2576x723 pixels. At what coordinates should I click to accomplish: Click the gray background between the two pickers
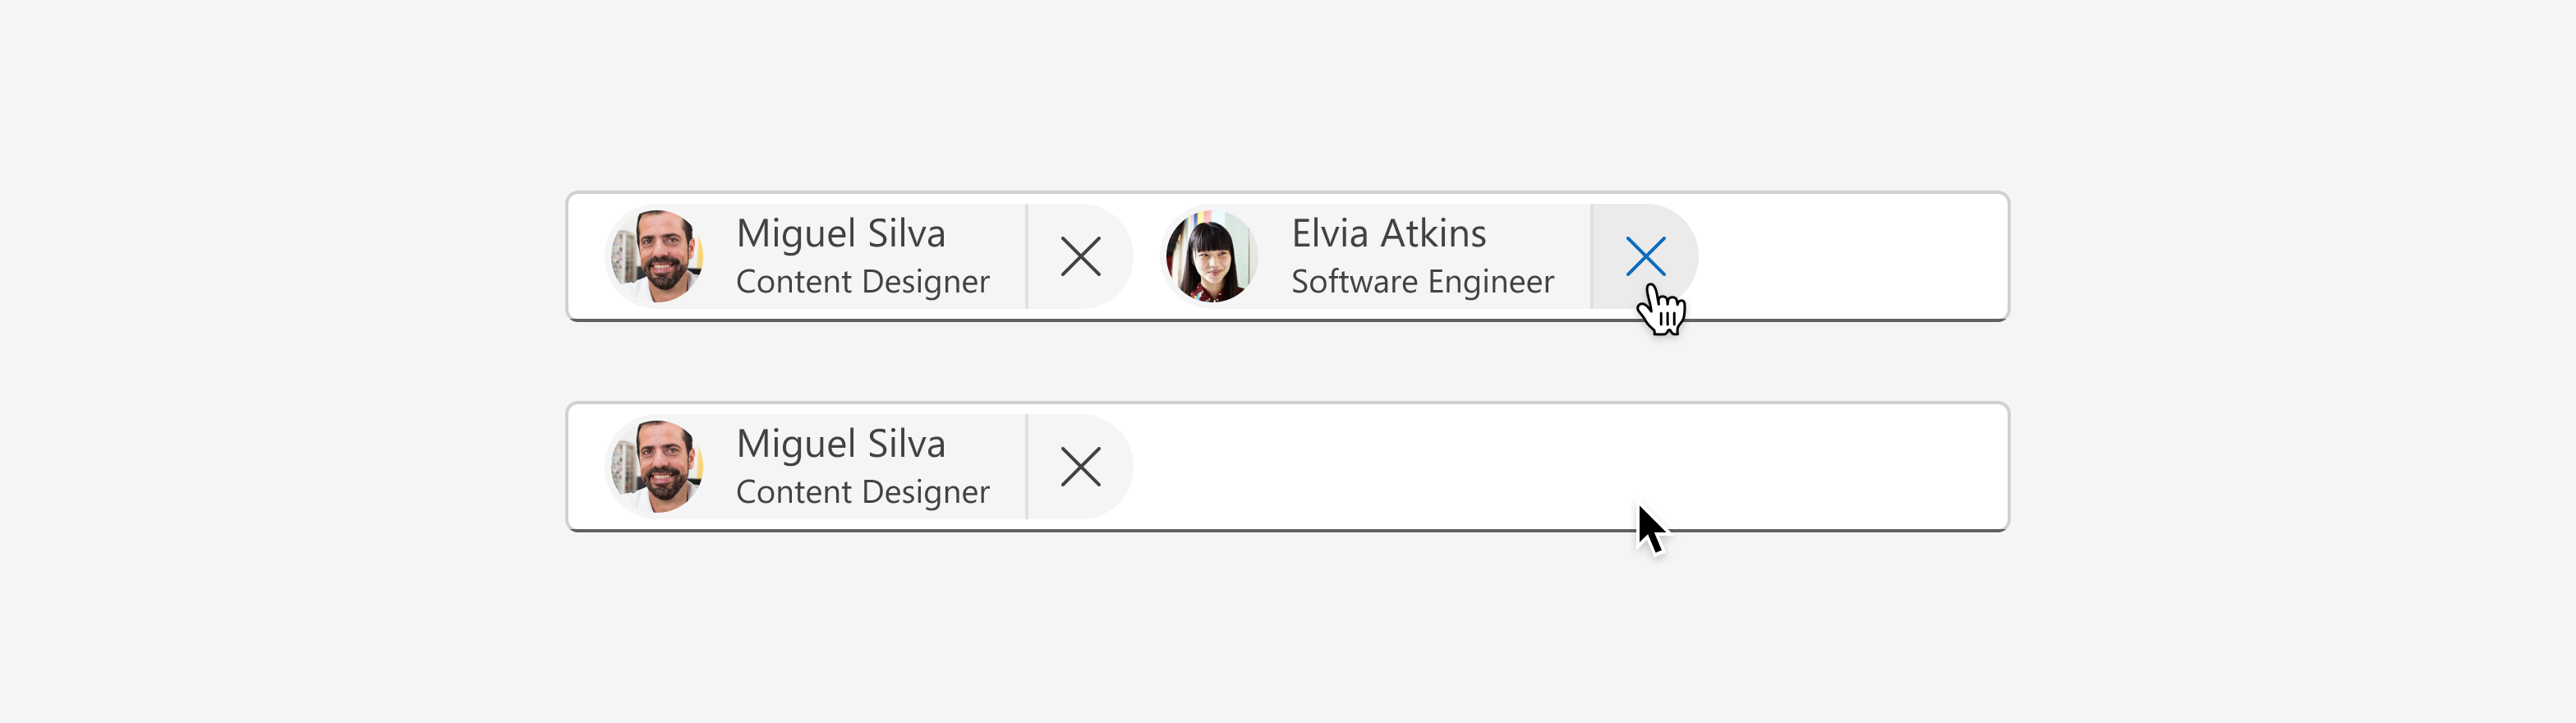[x=1288, y=362]
